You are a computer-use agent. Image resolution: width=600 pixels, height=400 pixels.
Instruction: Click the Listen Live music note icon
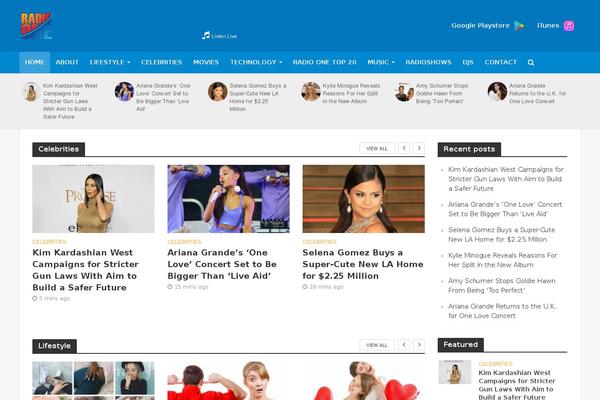206,35
